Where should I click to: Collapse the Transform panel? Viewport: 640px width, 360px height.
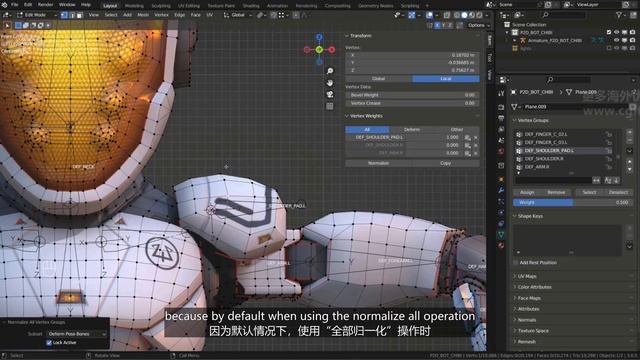click(347, 36)
